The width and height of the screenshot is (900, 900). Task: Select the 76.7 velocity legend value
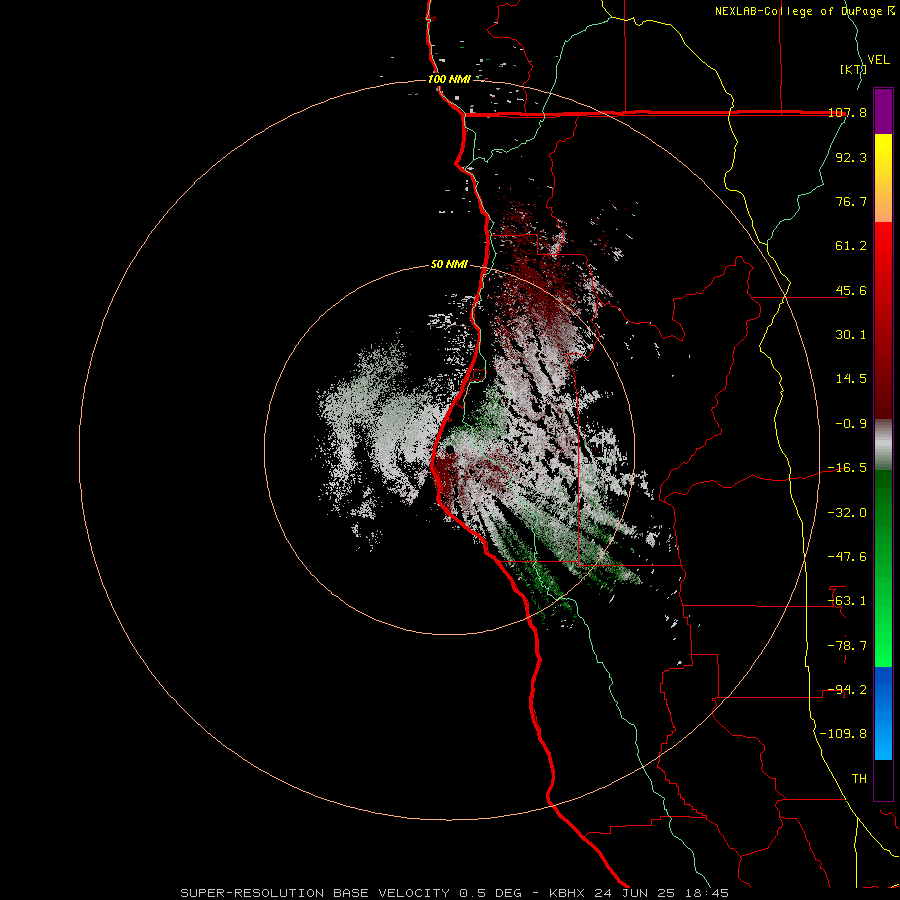coord(851,201)
